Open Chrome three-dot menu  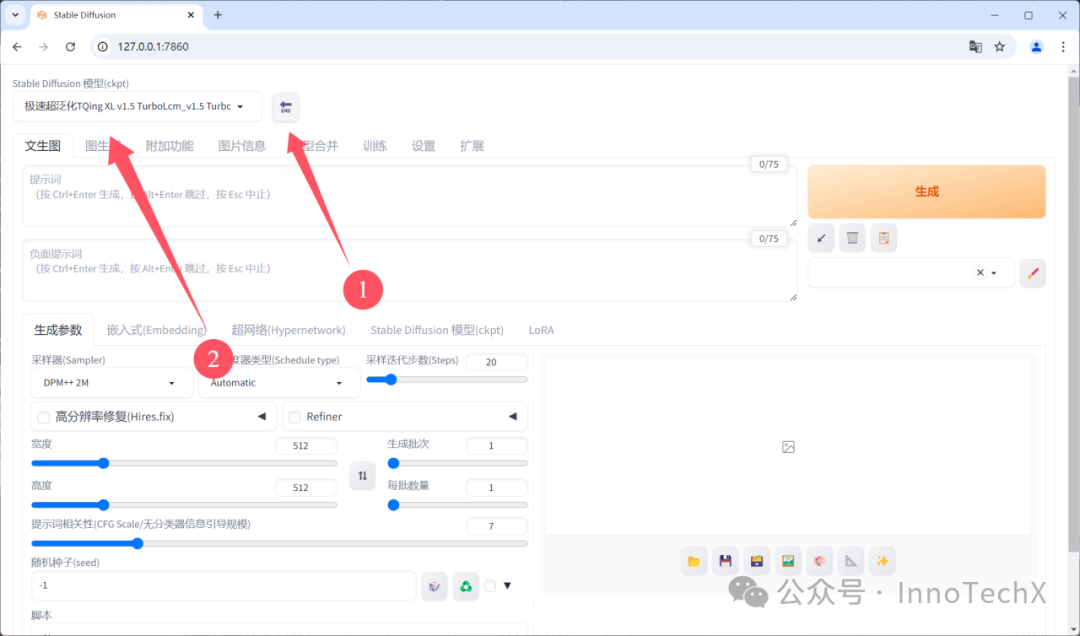click(1063, 47)
